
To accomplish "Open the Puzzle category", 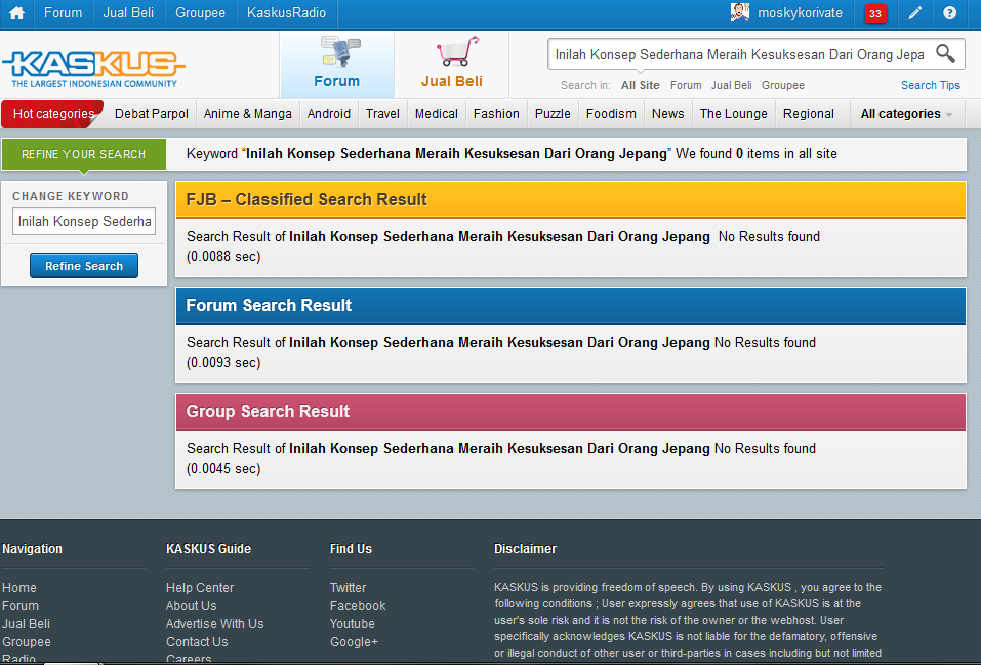I will tap(552, 114).
